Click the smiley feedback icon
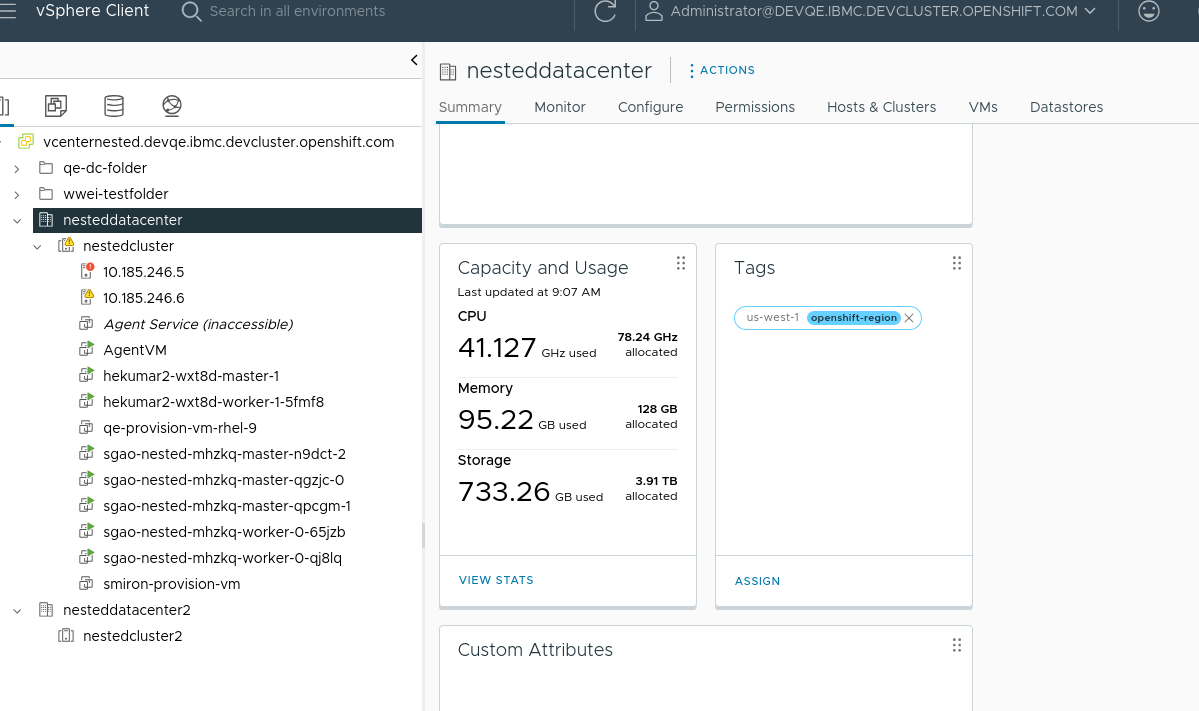Viewport: 1199px width, 711px height. tap(1150, 11)
